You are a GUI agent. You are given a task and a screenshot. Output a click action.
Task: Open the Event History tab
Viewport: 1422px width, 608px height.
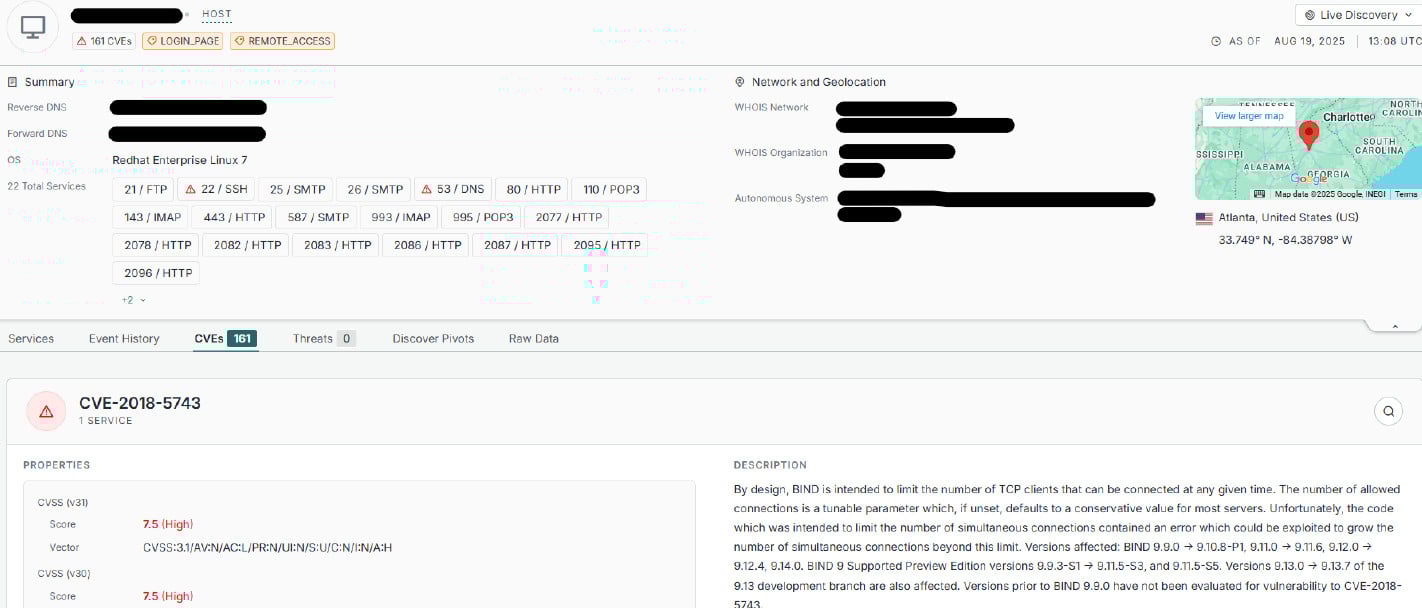[124, 339]
